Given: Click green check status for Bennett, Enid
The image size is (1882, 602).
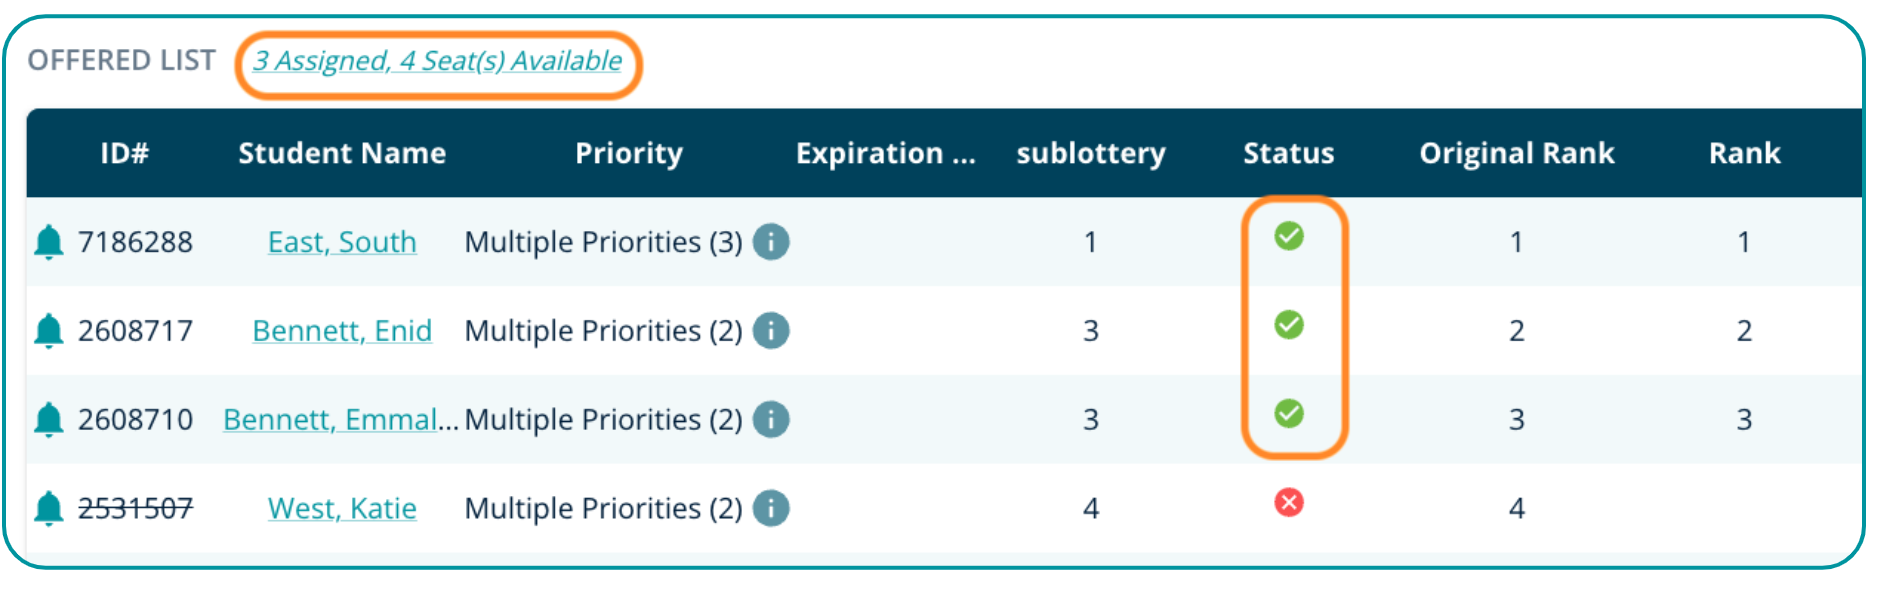Looking at the screenshot, I should (x=1289, y=325).
